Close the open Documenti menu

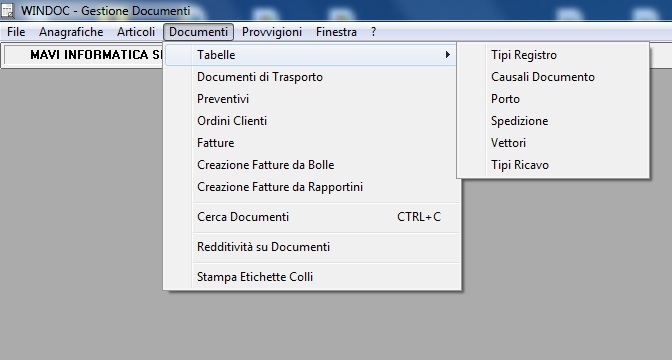(198, 32)
